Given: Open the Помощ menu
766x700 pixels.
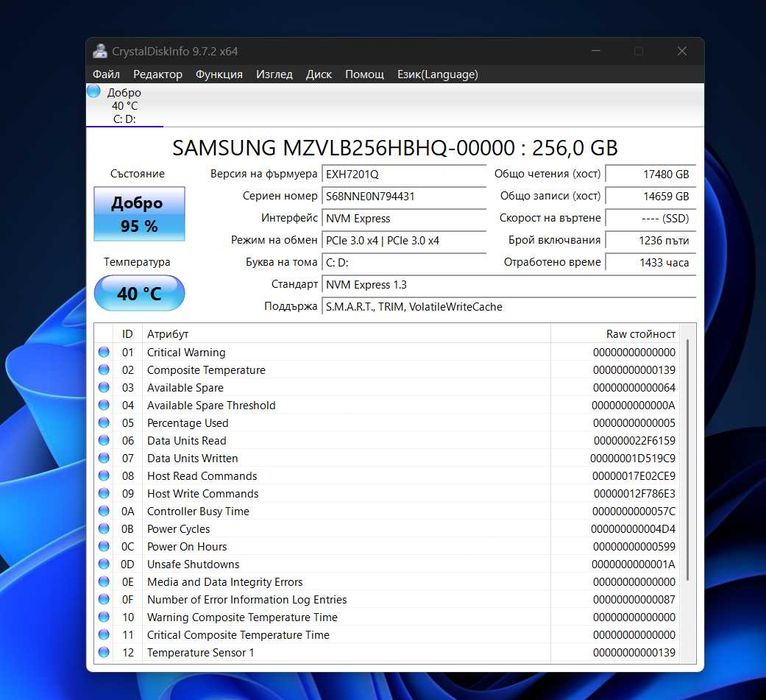Looking at the screenshot, I should tap(364, 74).
